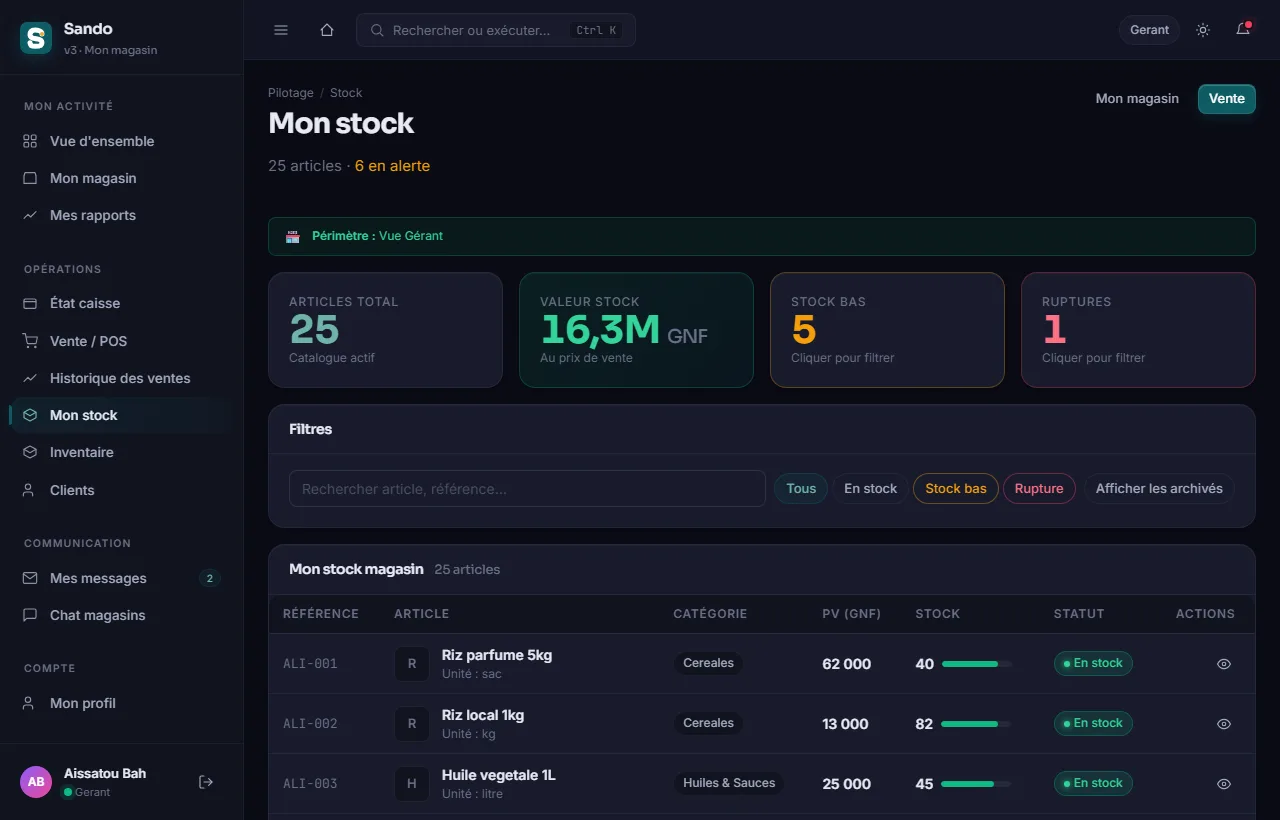Image resolution: width=1280 pixels, height=820 pixels.
Task: Click the Ruptures stat card
Action: 1138,330
